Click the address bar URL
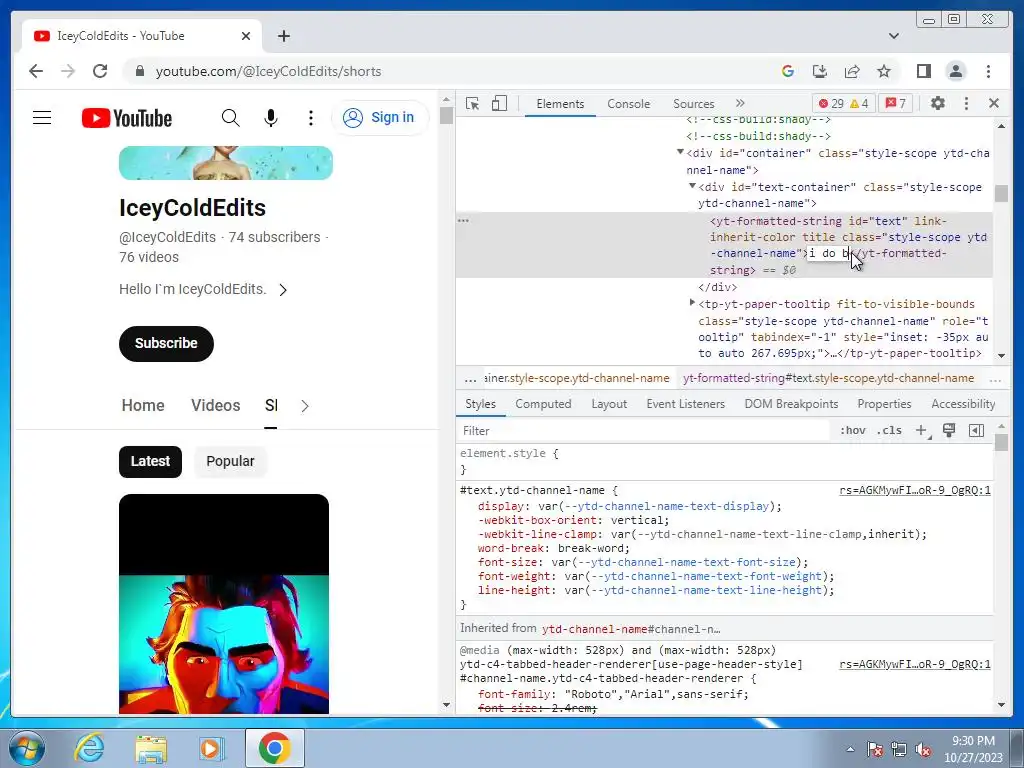The width and height of the screenshot is (1024, 768). click(x=268, y=71)
